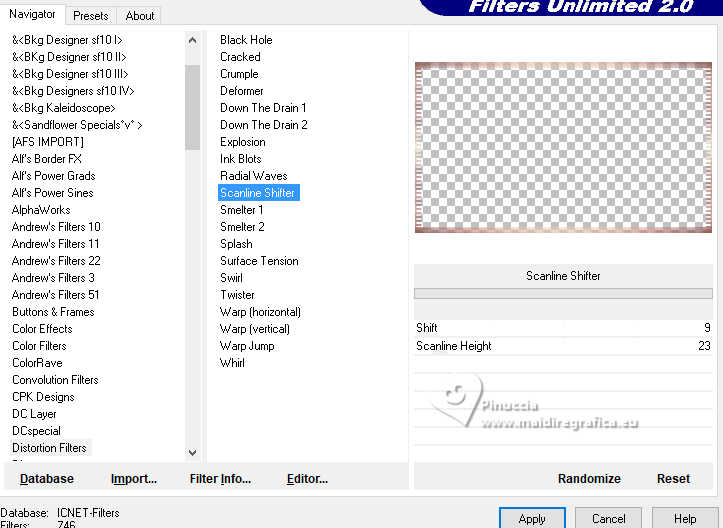Viewport: 723px width, 528px height.
Task: Choose the Black Hole filter
Action: click(246, 40)
